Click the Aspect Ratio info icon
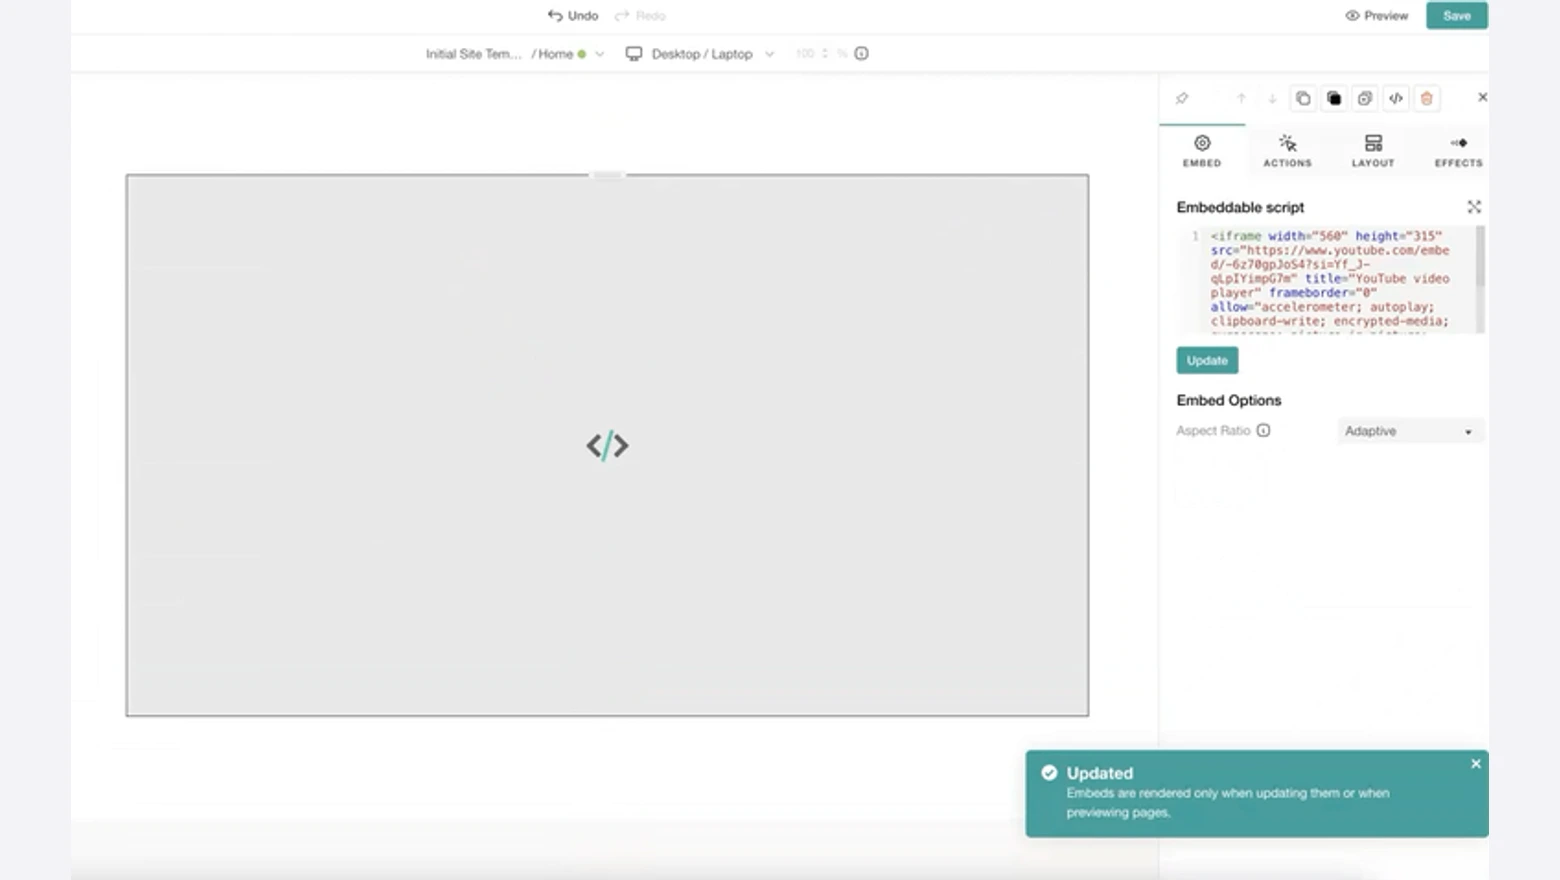This screenshot has height=880, width=1560. tap(1264, 430)
